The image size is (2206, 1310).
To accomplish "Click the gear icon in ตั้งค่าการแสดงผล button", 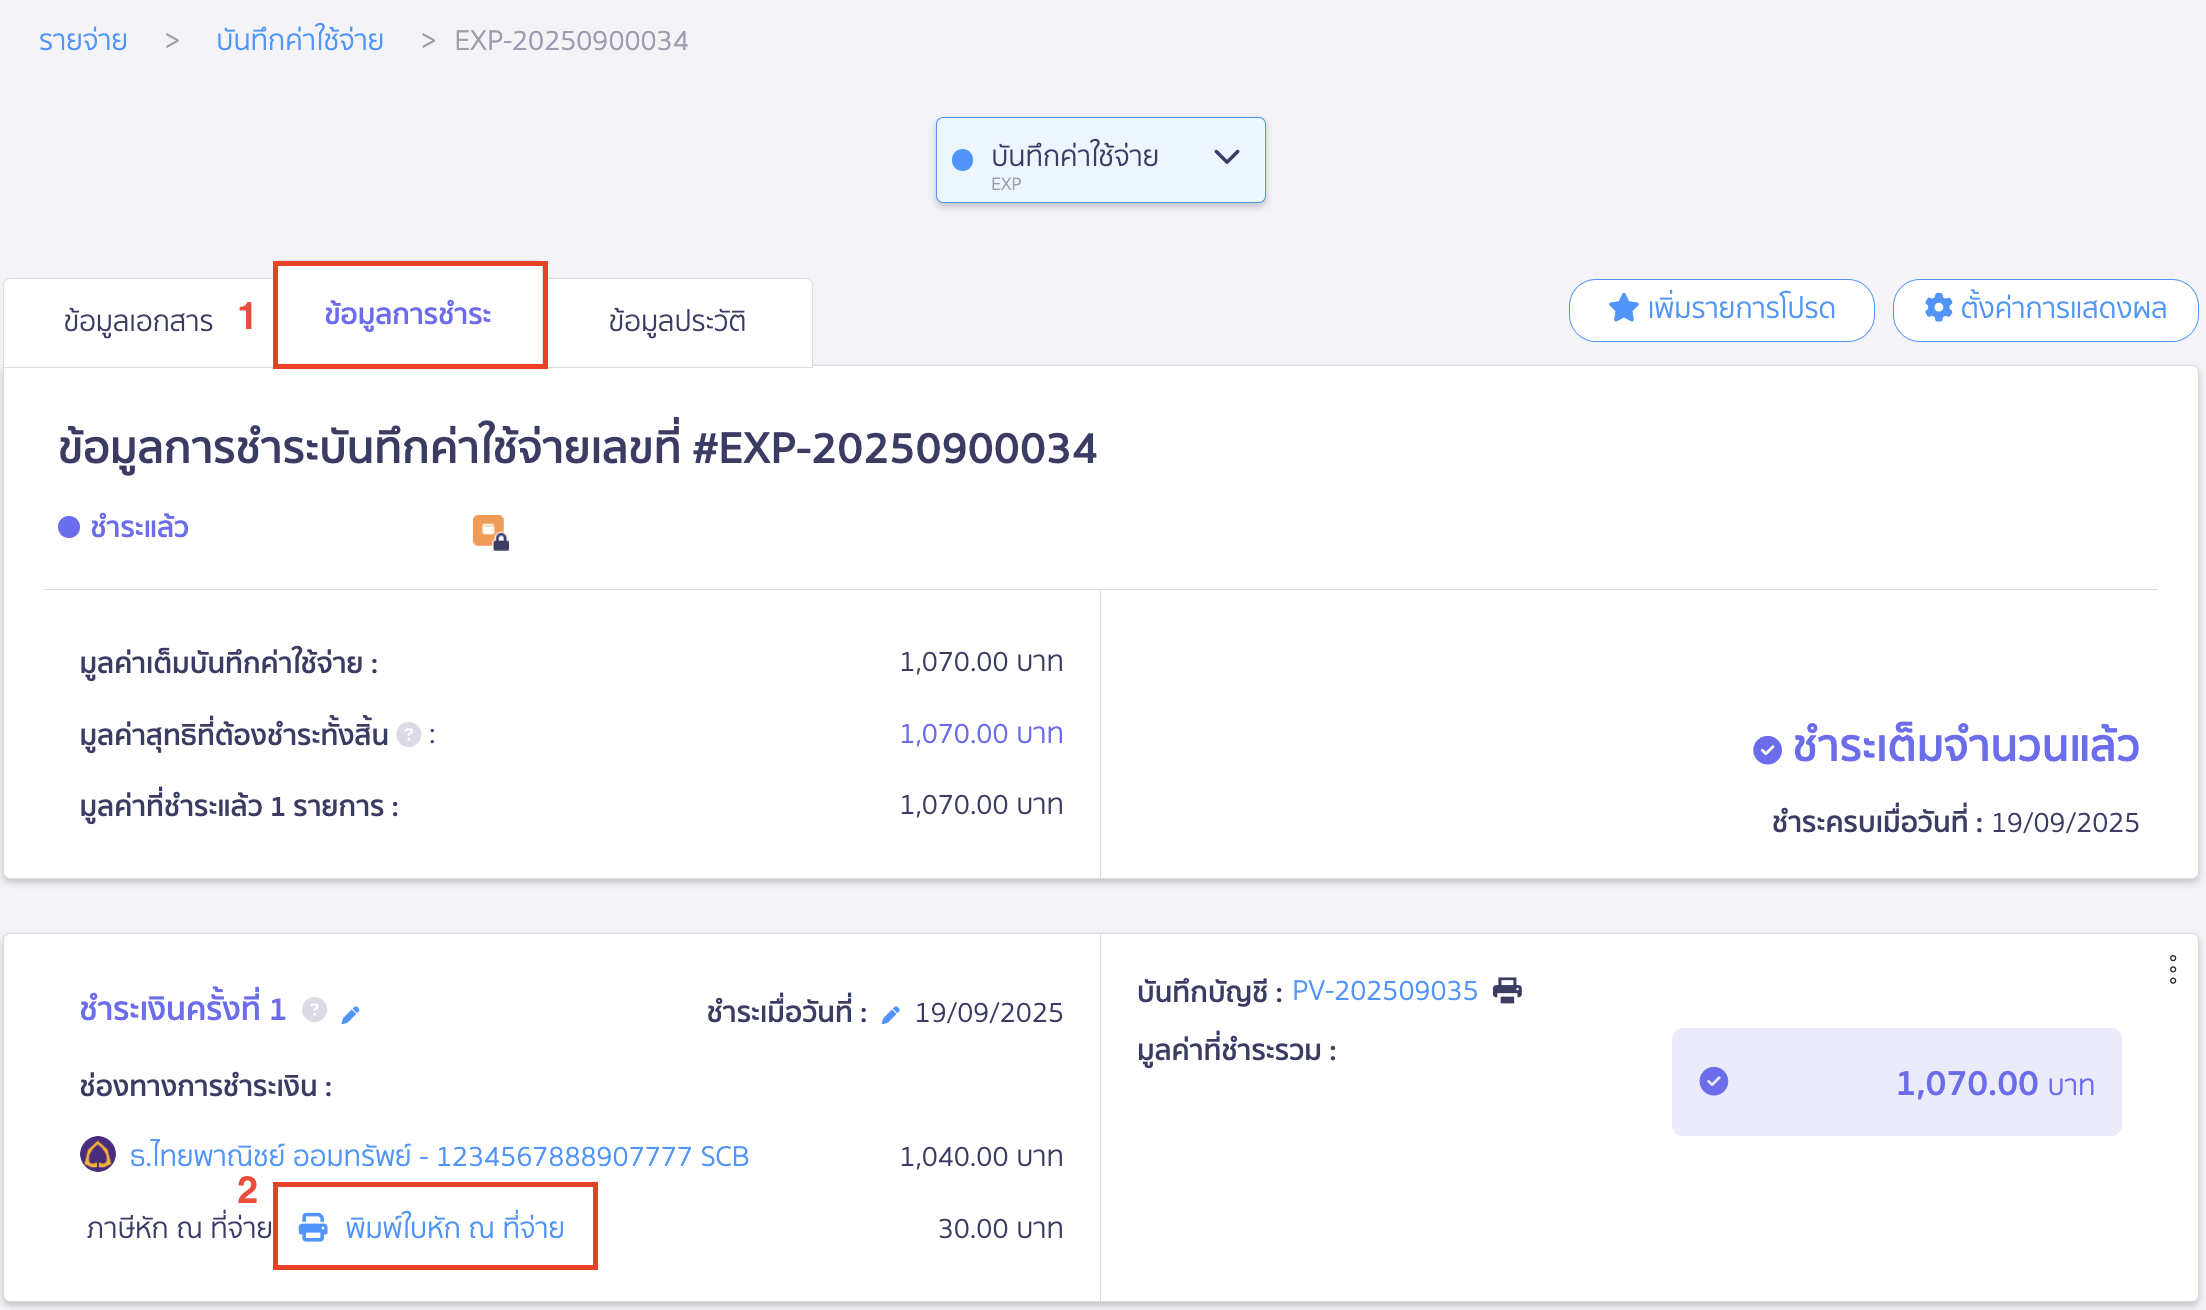I will (1938, 309).
